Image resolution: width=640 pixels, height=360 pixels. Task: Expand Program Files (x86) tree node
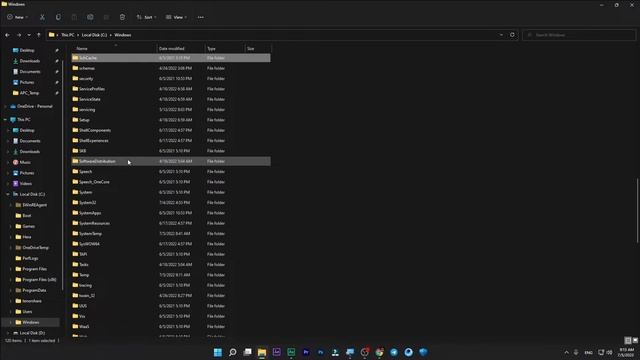pyautogui.click(x=11, y=280)
